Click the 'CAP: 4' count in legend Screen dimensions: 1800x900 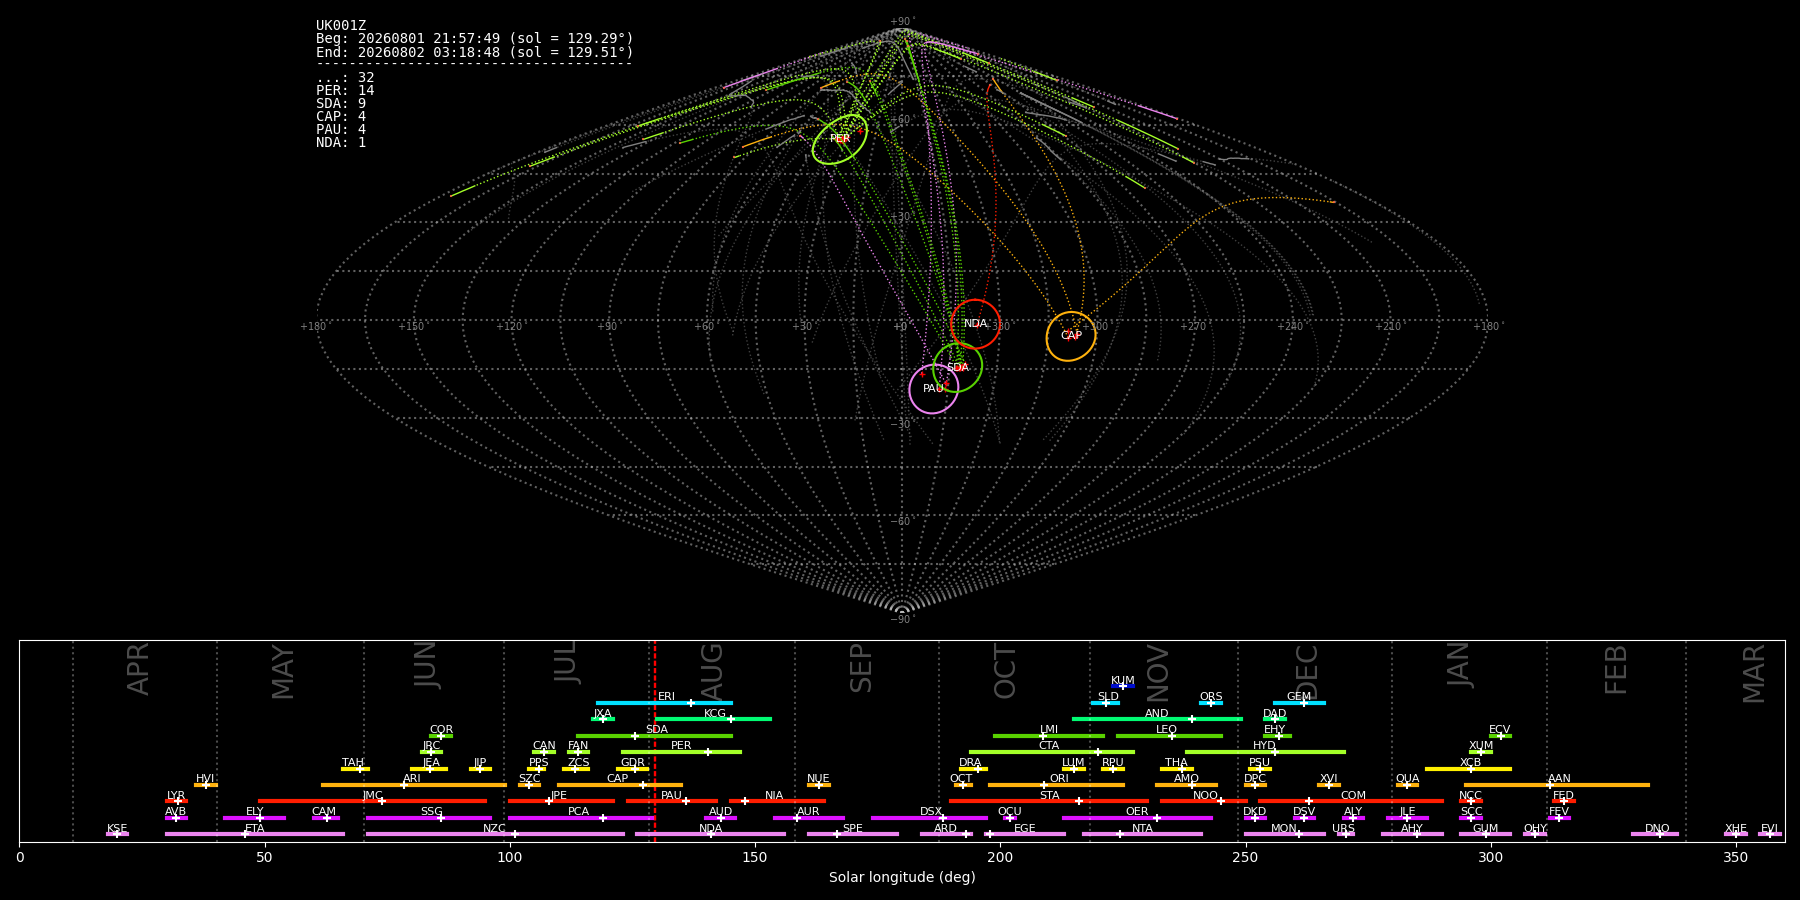[341, 117]
